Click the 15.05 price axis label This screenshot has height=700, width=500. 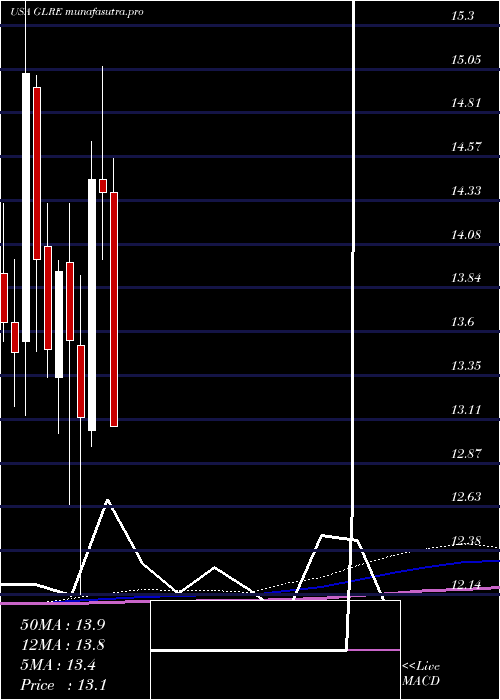(x=466, y=60)
